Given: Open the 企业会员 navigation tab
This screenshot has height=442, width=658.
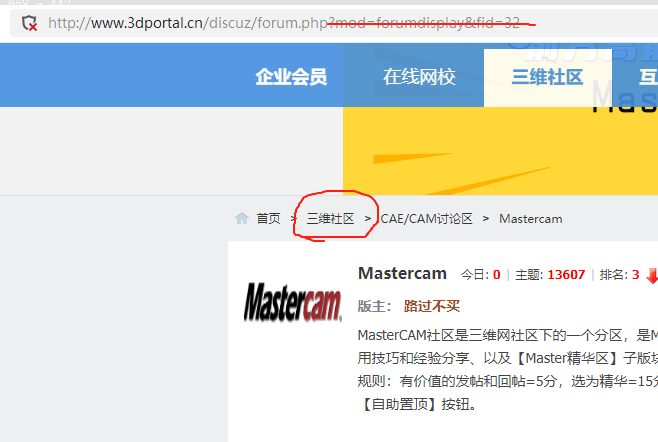Looking at the screenshot, I should [291, 77].
